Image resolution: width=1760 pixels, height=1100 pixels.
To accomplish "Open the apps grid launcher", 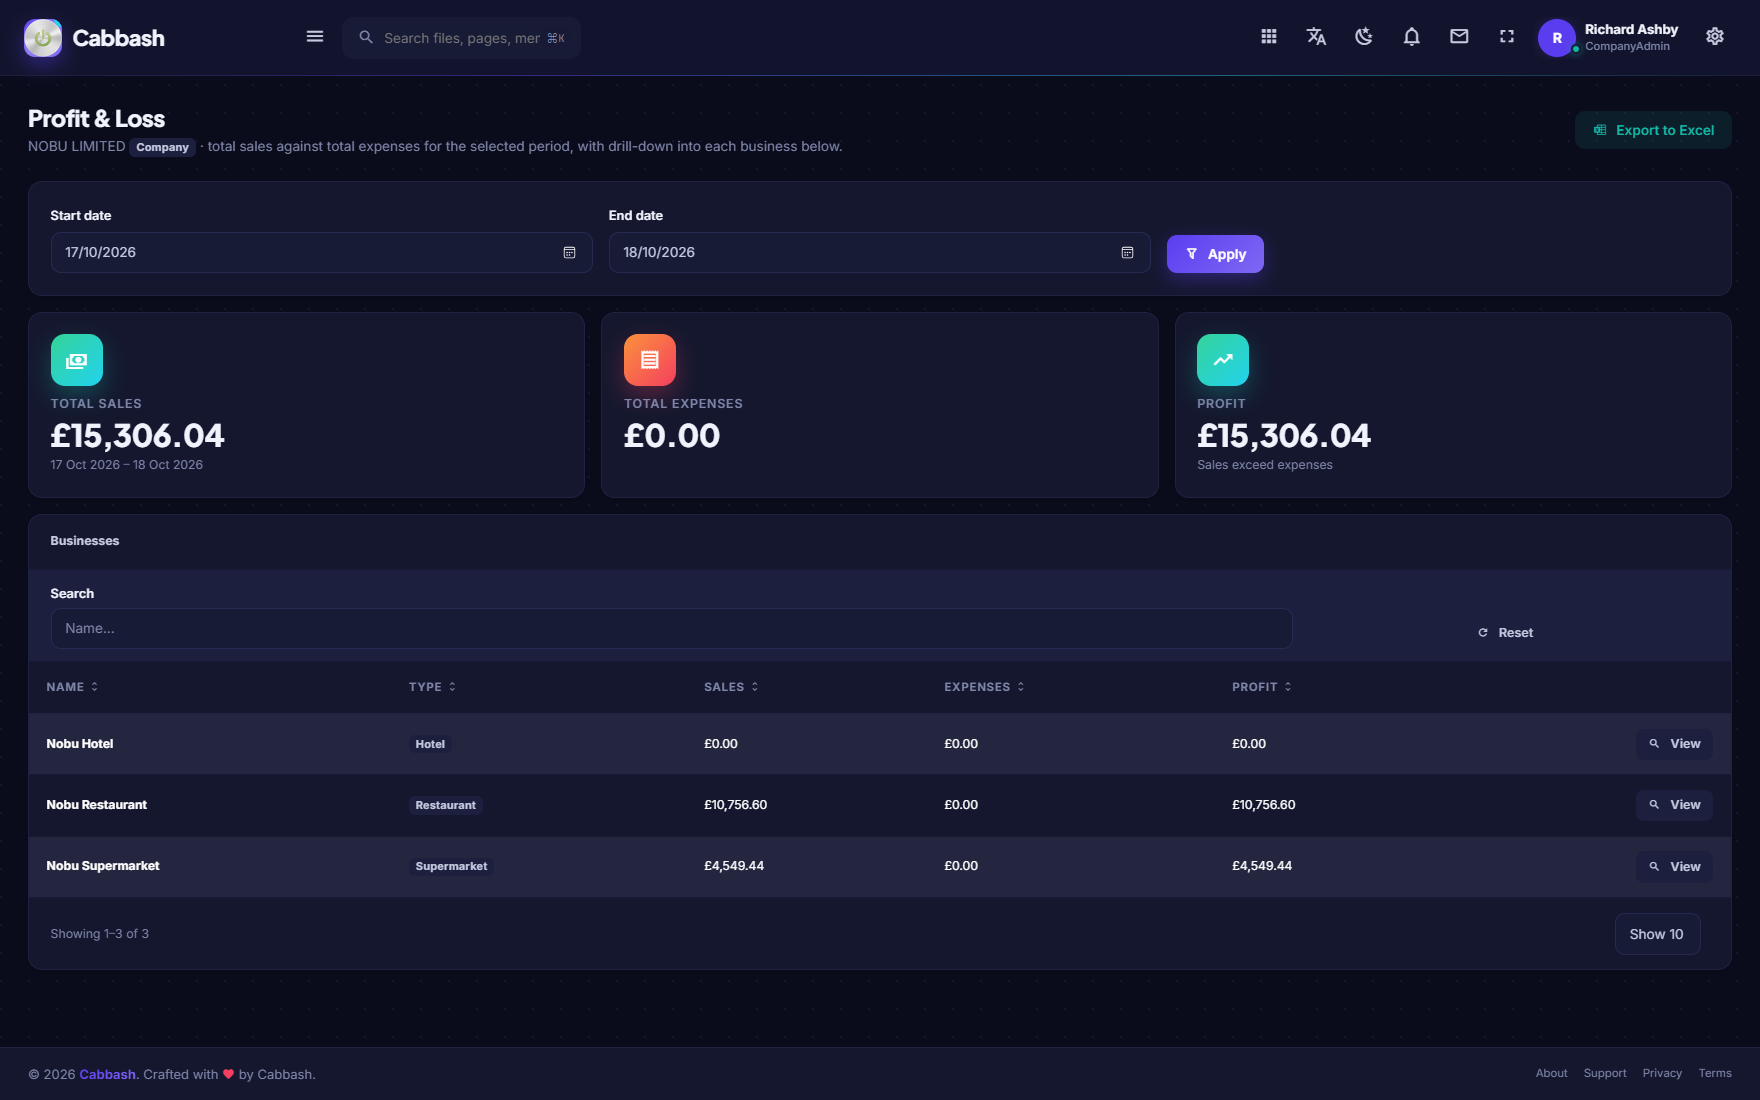I will click(x=1269, y=37).
